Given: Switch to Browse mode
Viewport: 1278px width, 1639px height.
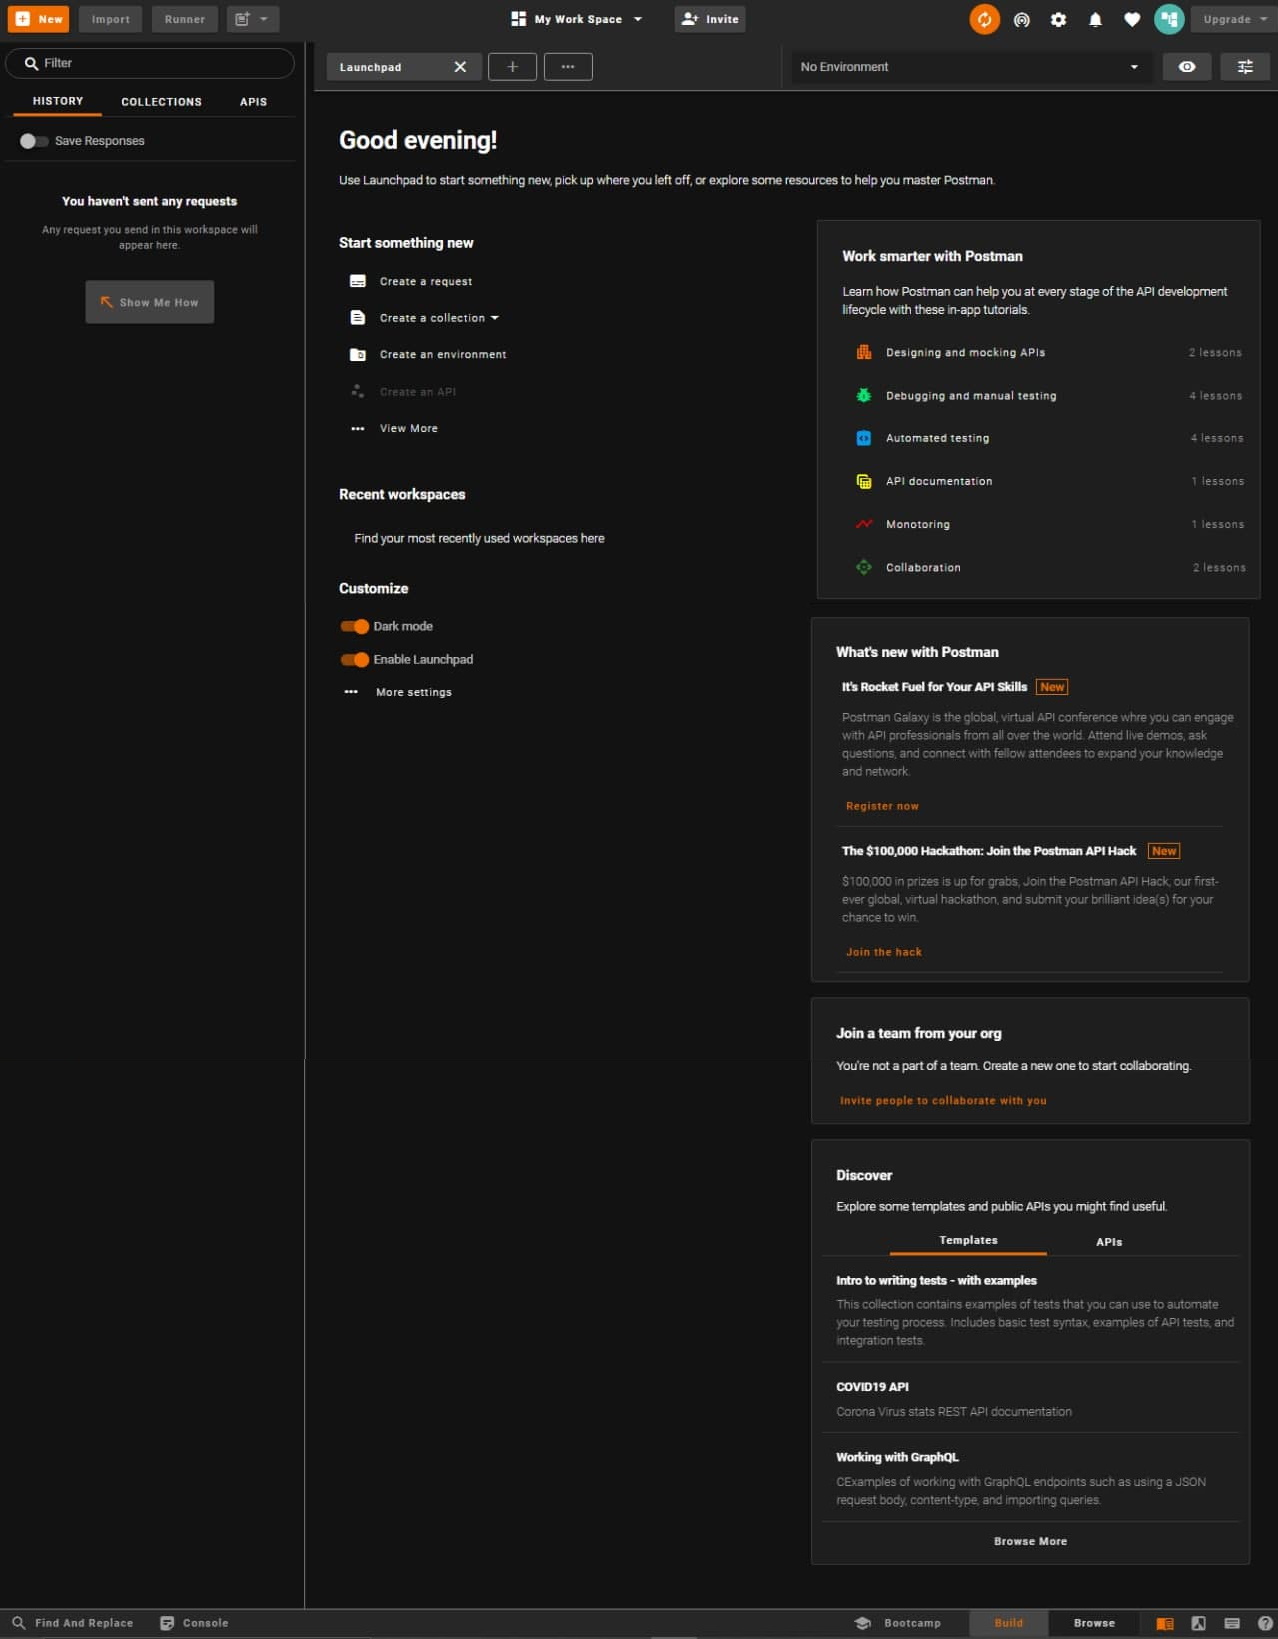Looking at the screenshot, I should point(1094,1623).
